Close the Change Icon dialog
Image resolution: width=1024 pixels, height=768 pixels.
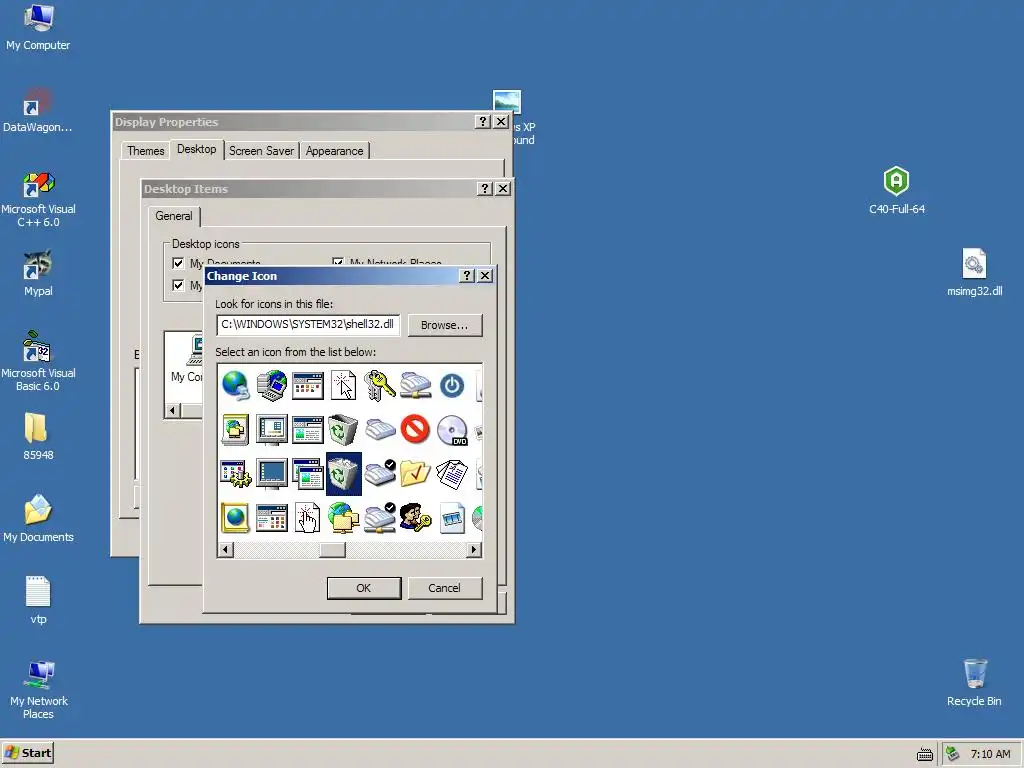point(485,276)
